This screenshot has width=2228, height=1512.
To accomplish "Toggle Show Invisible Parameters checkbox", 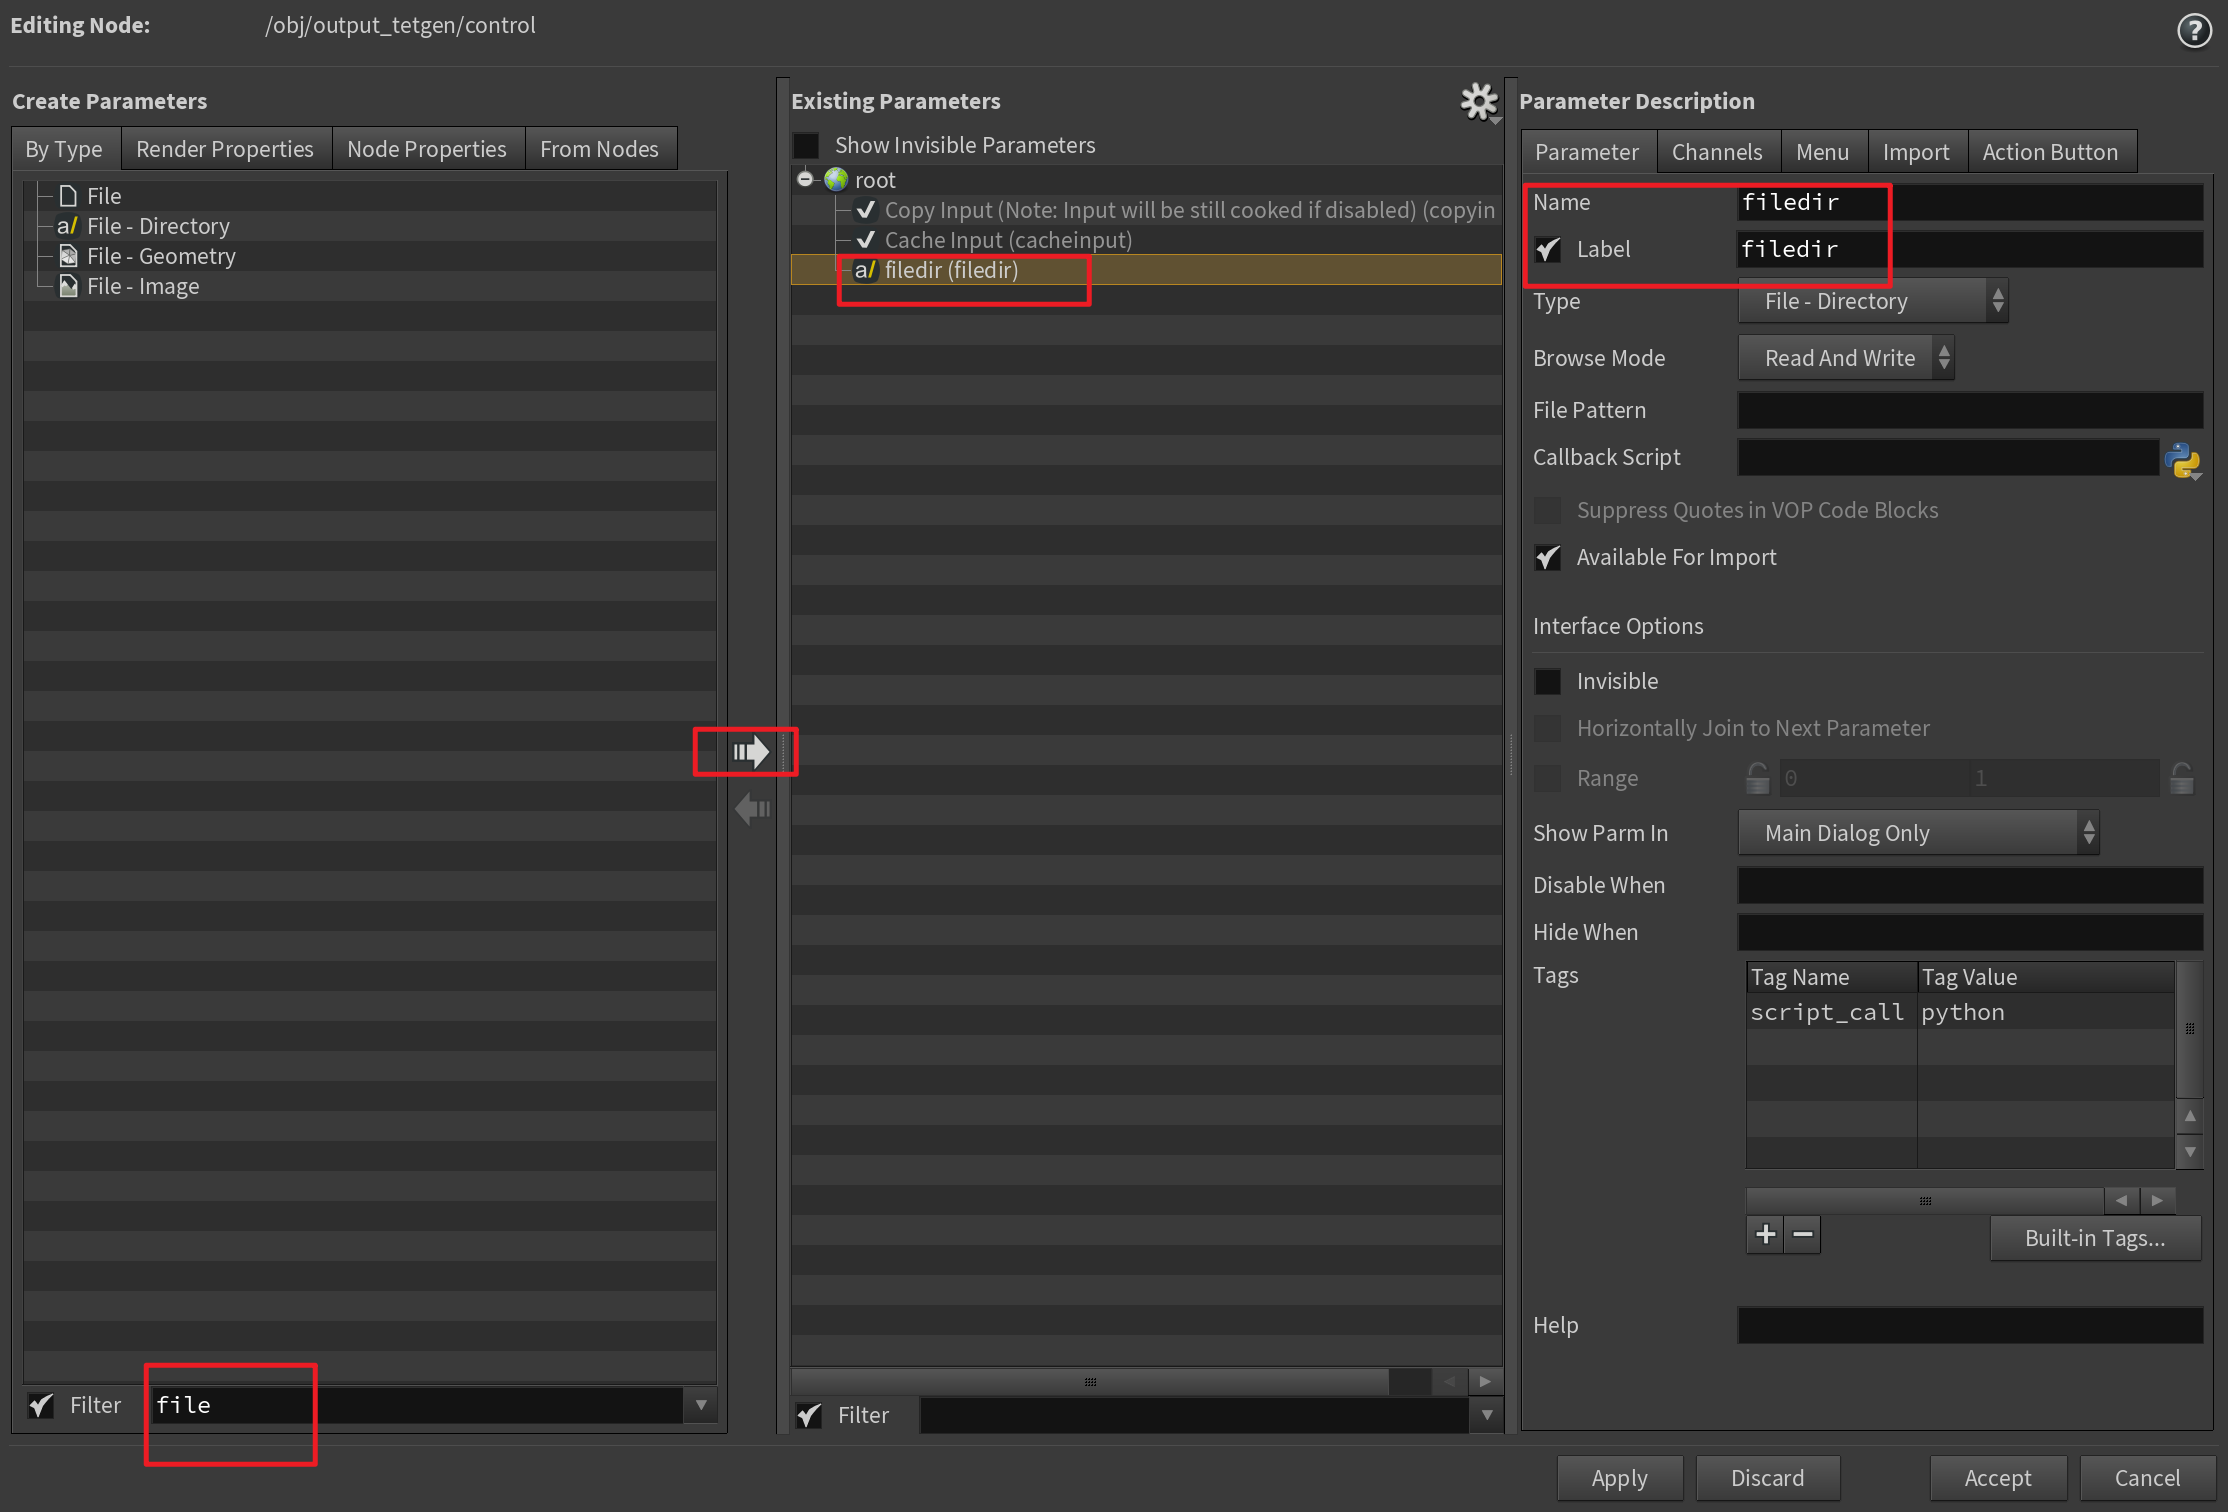I will [x=807, y=146].
